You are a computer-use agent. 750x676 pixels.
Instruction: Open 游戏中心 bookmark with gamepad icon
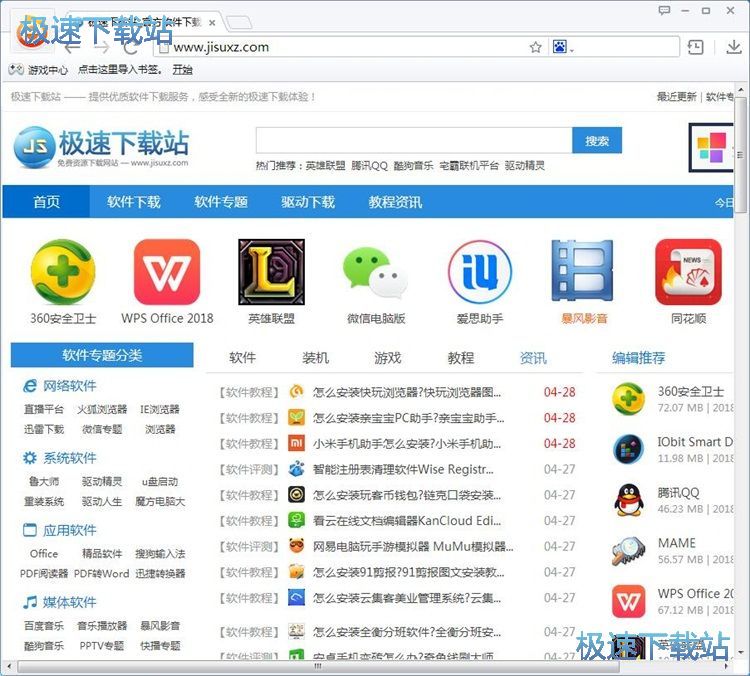[x=38, y=70]
